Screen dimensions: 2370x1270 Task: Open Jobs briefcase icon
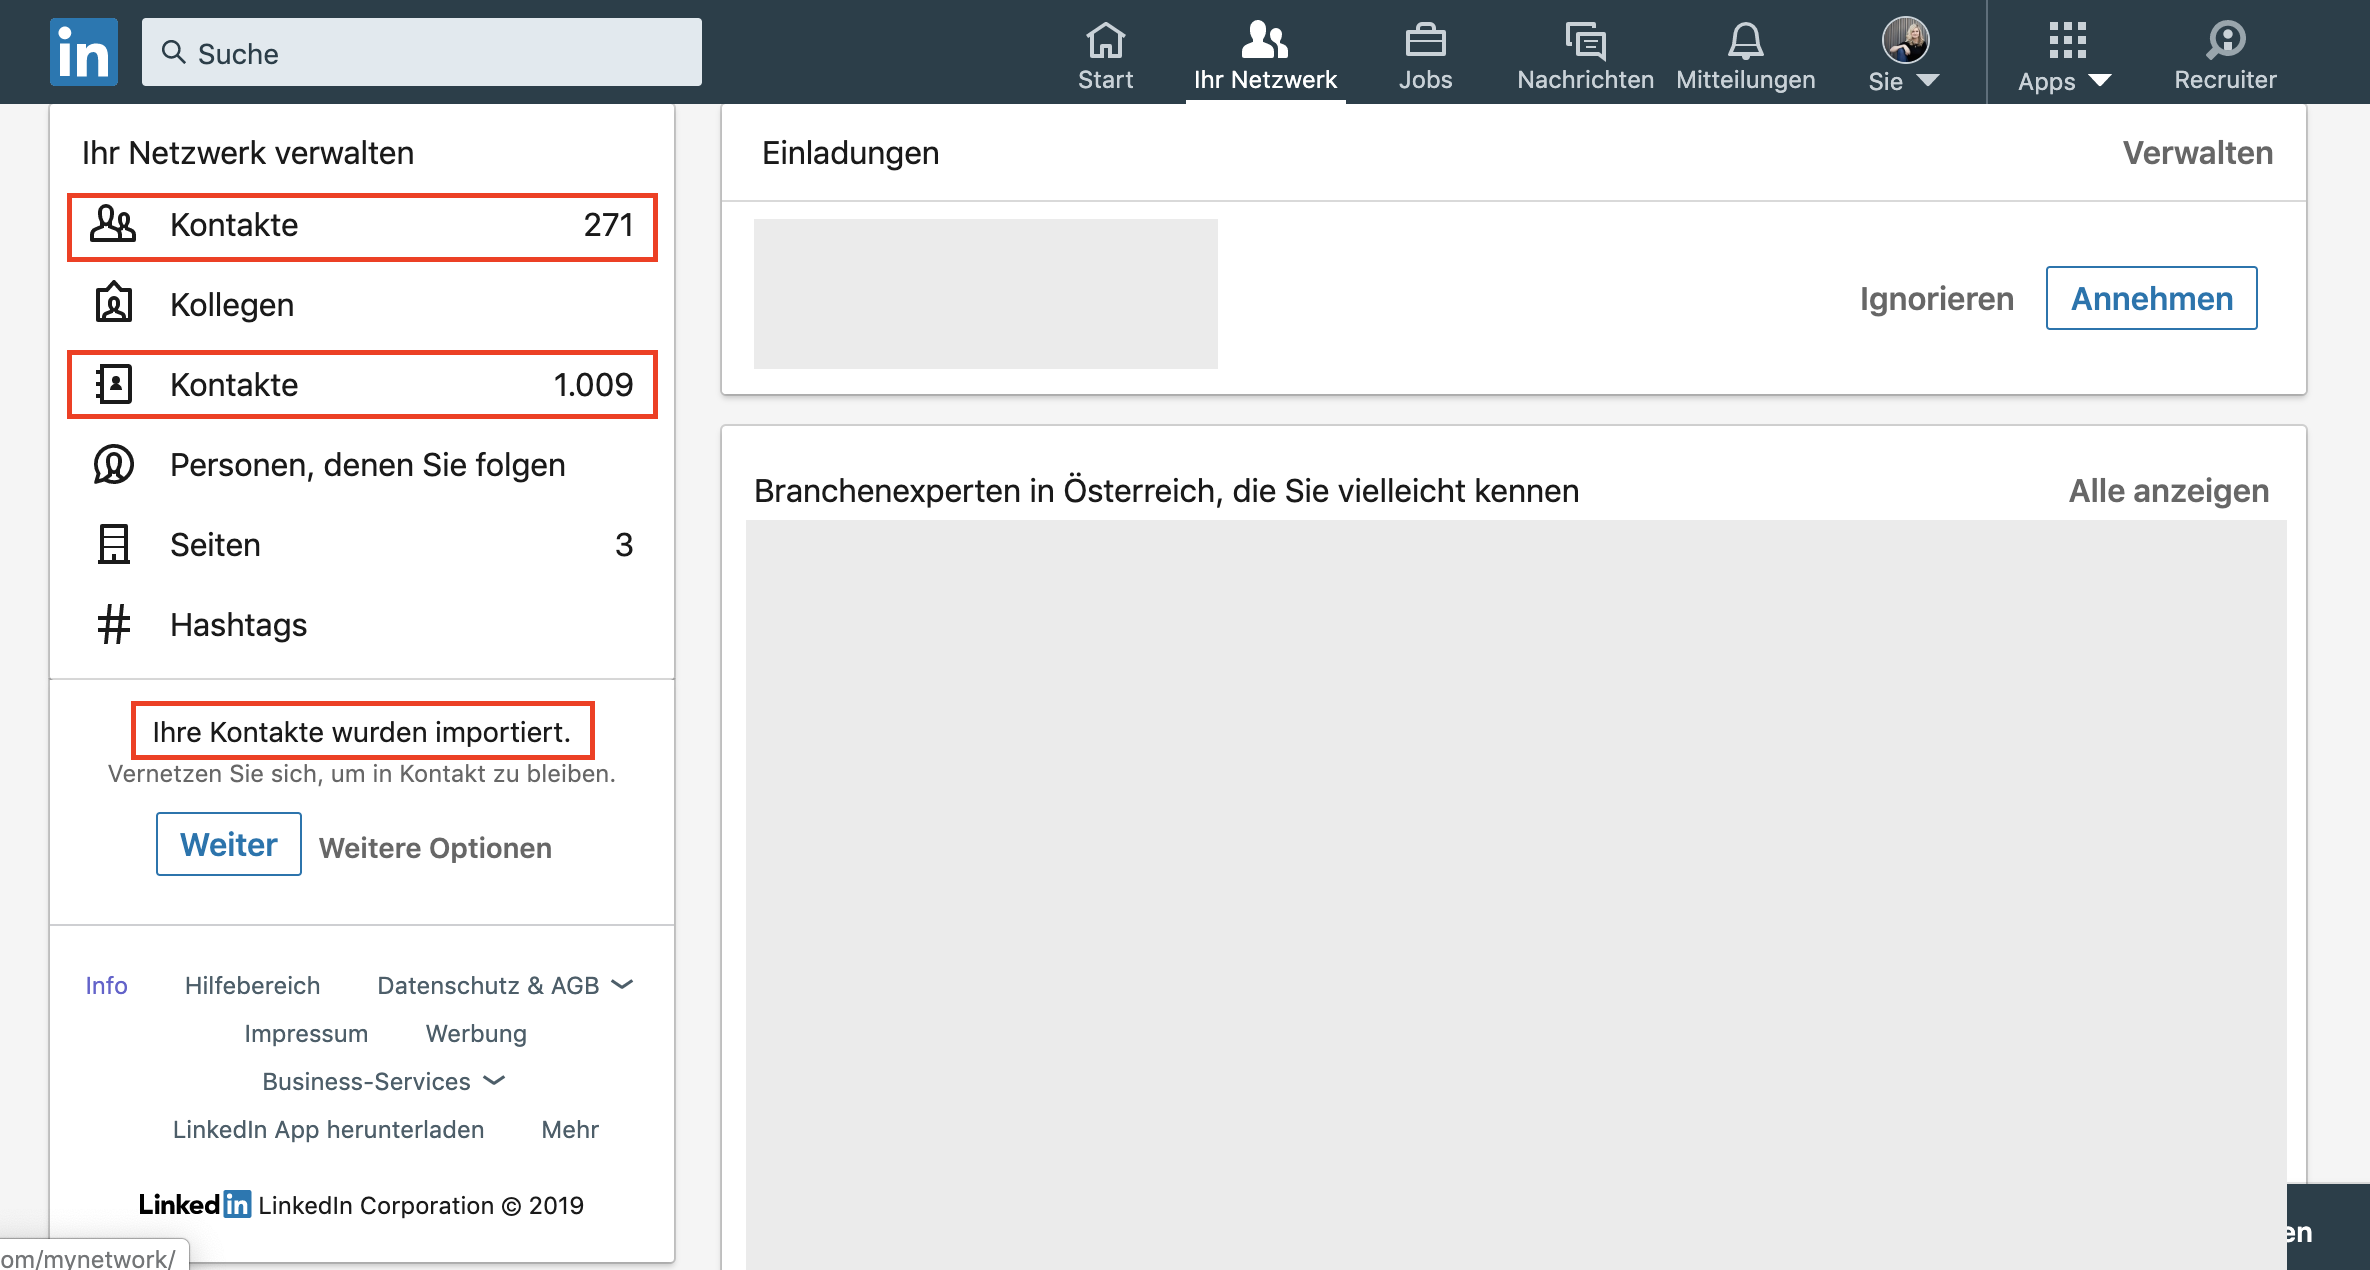1425,41
